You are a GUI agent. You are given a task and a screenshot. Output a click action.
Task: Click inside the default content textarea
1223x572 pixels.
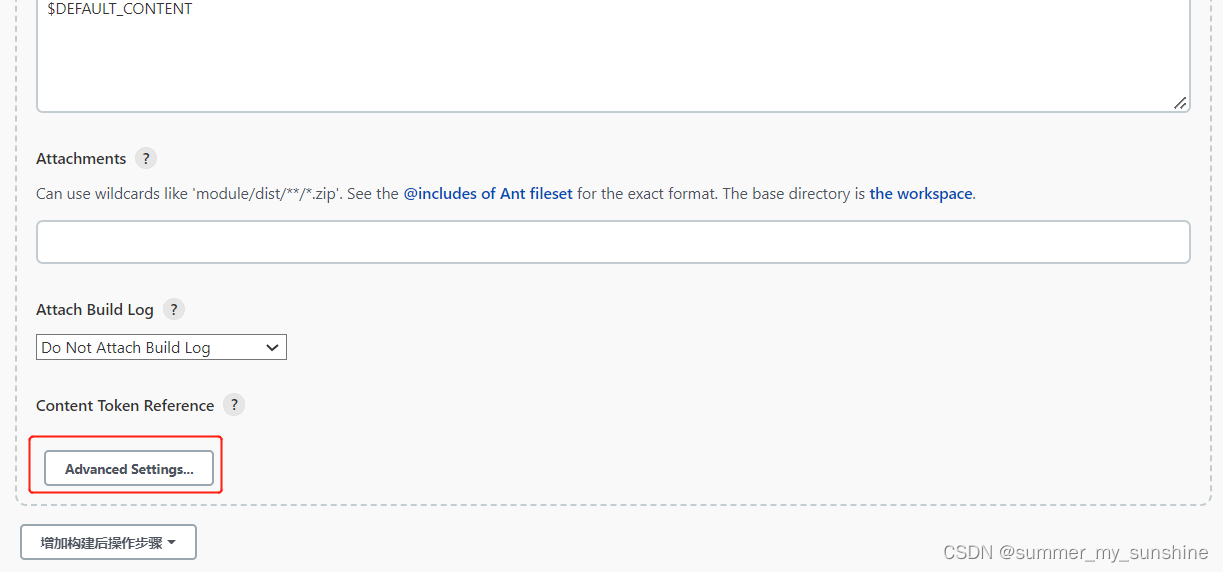(x=613, y=60)
